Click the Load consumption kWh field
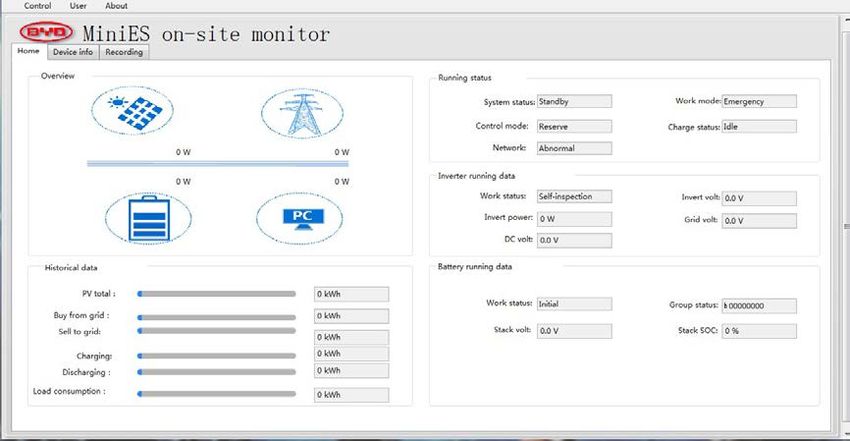 (x=351, y=395)
